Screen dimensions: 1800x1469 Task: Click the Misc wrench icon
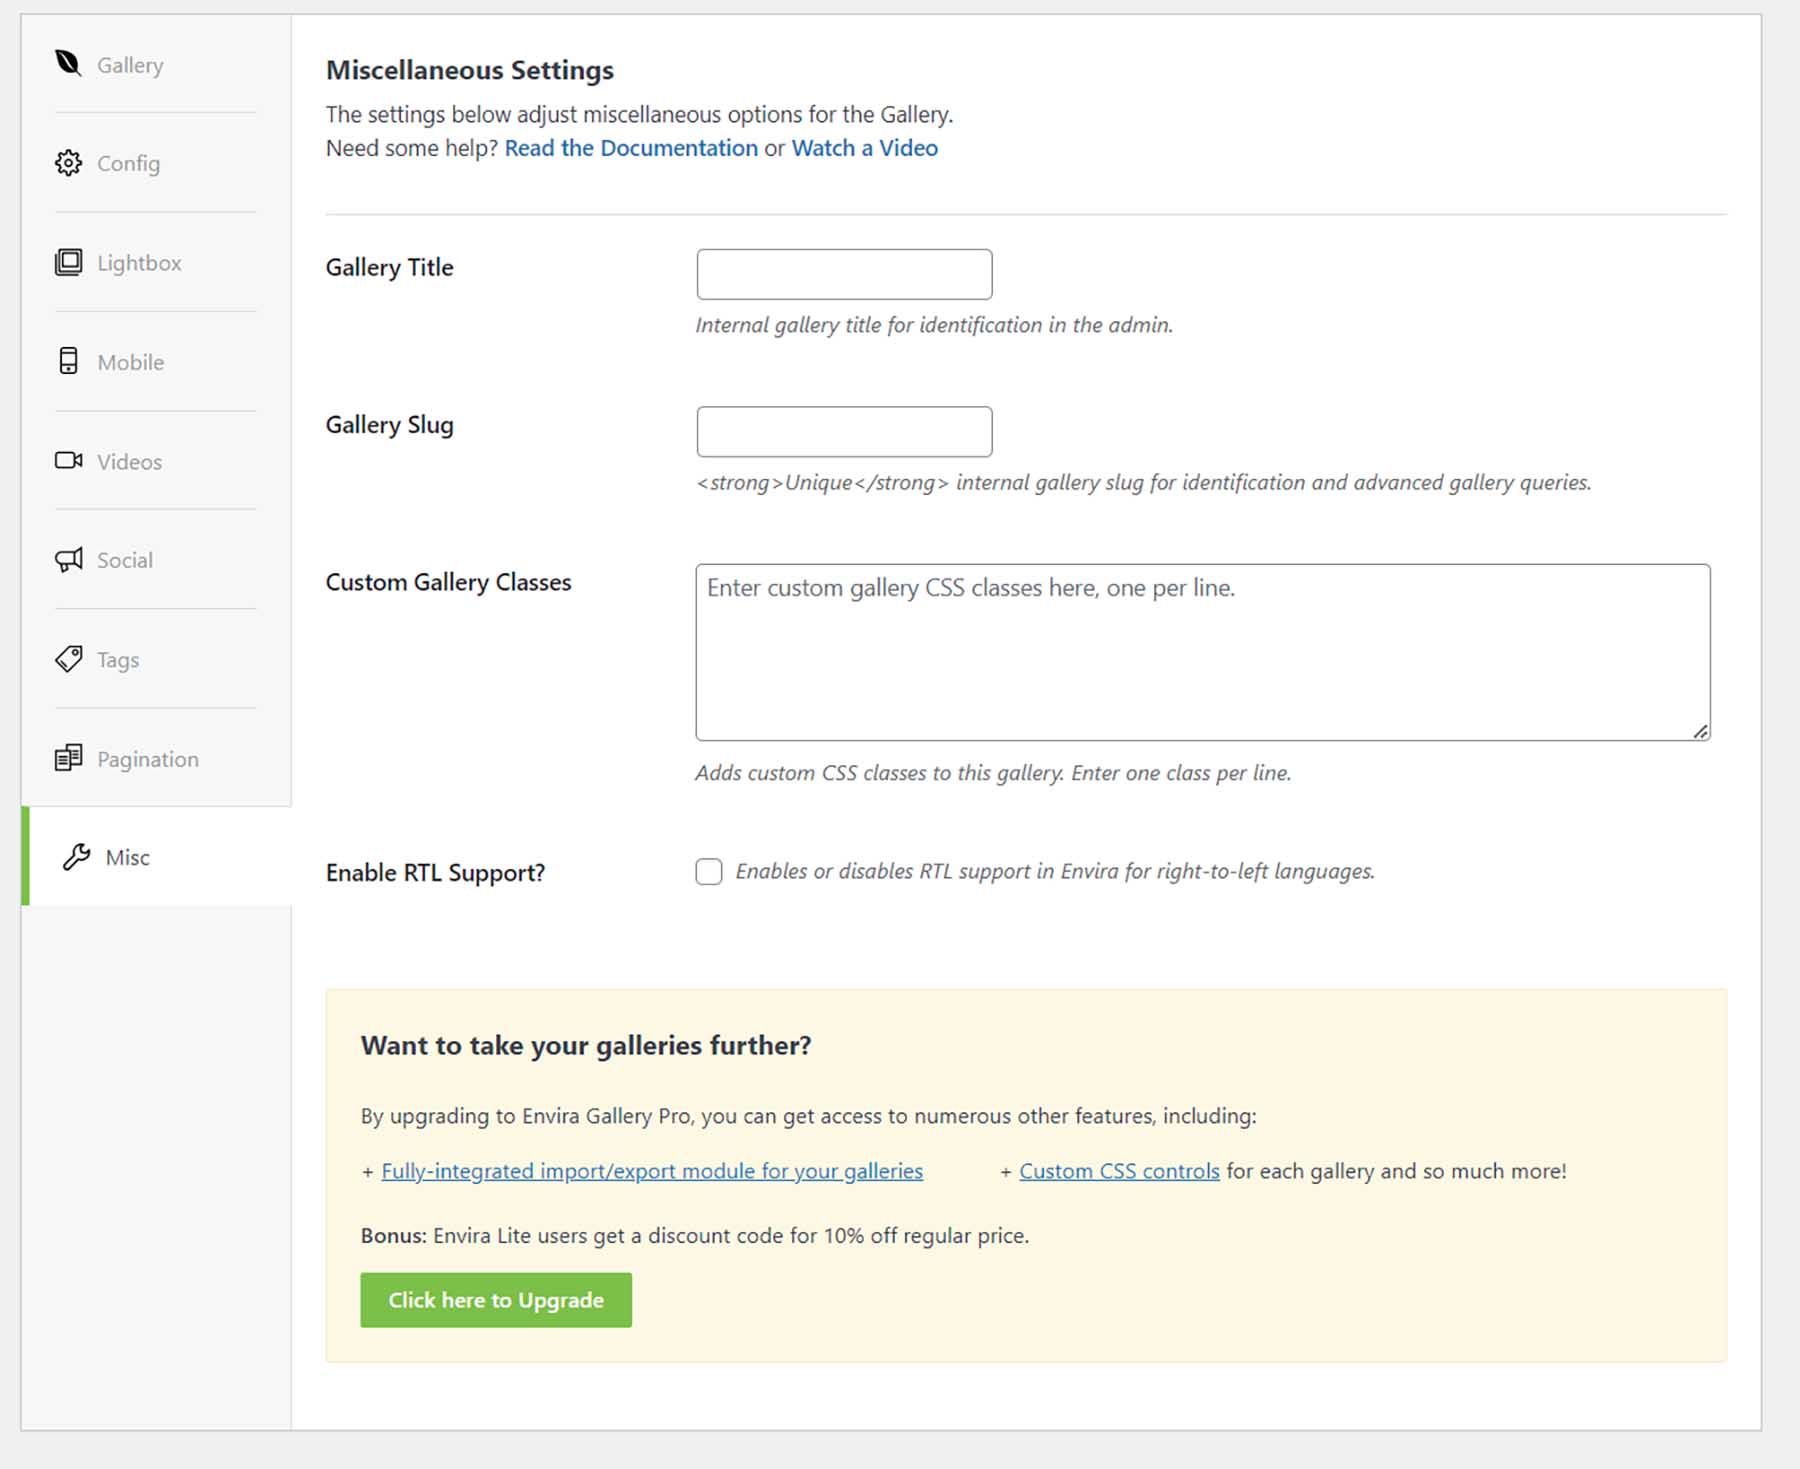pyautogui.click(x=76, y=857)
